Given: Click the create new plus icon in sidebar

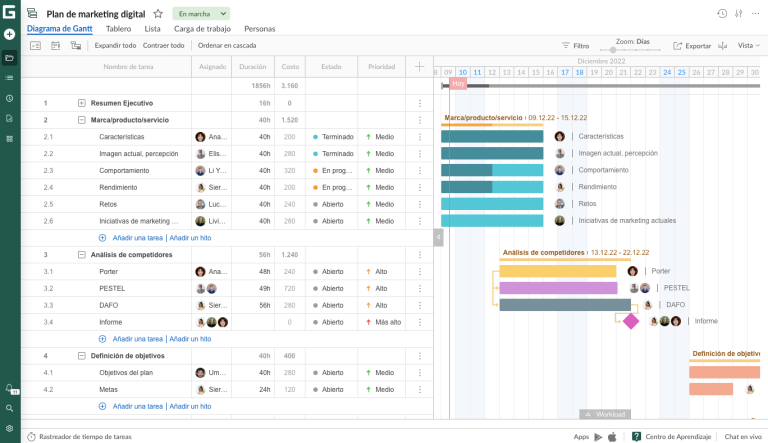Looking at the screenshot, I should [9, 34].
